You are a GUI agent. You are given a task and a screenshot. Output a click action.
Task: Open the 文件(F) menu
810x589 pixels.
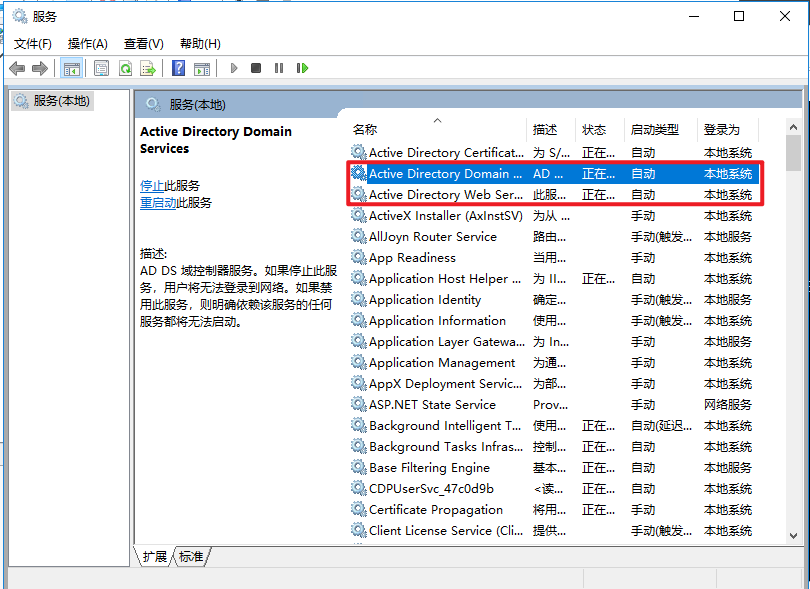point(32,43)
